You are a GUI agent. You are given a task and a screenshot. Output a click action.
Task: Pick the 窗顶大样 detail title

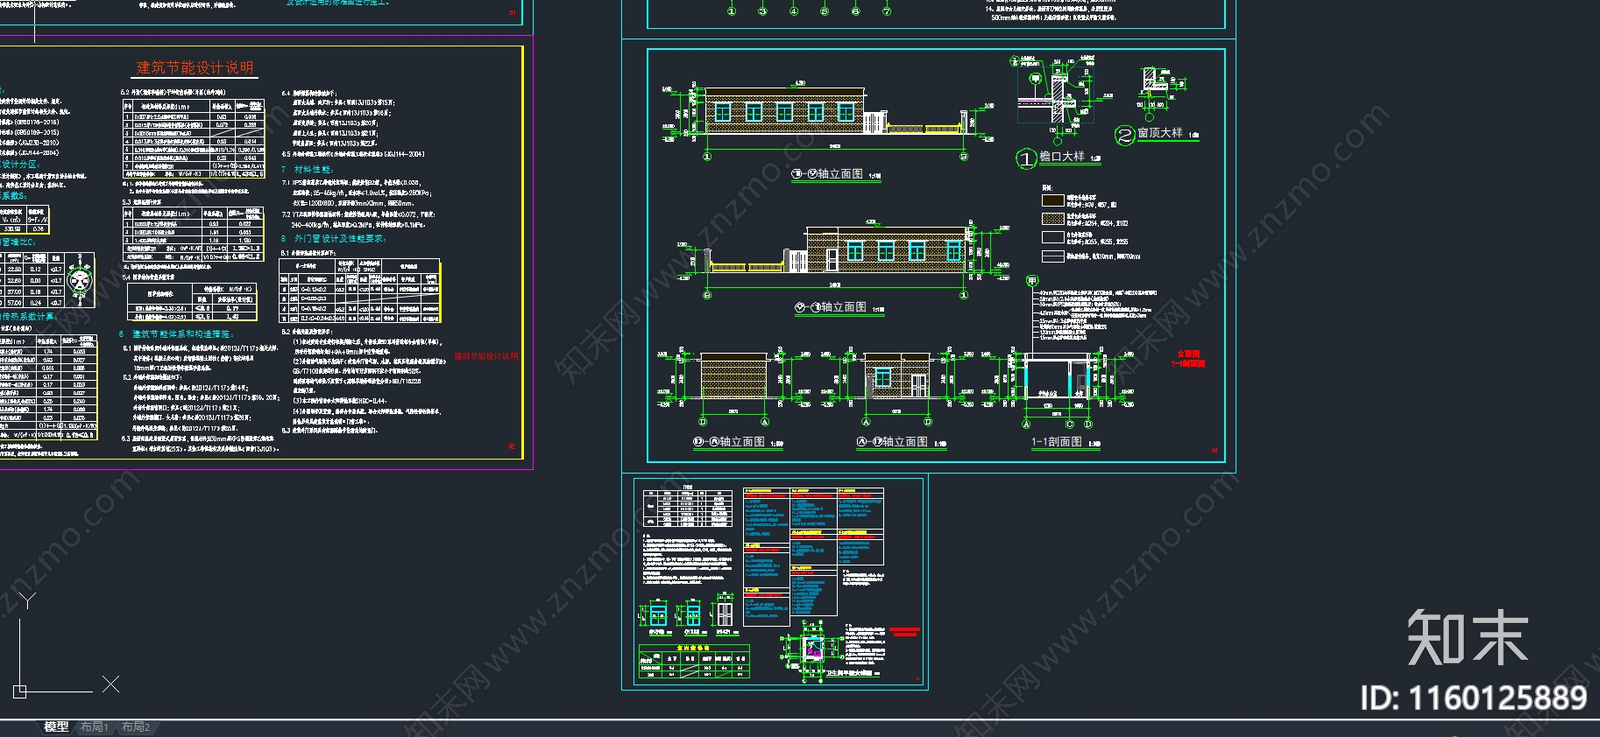(1160, 133)
